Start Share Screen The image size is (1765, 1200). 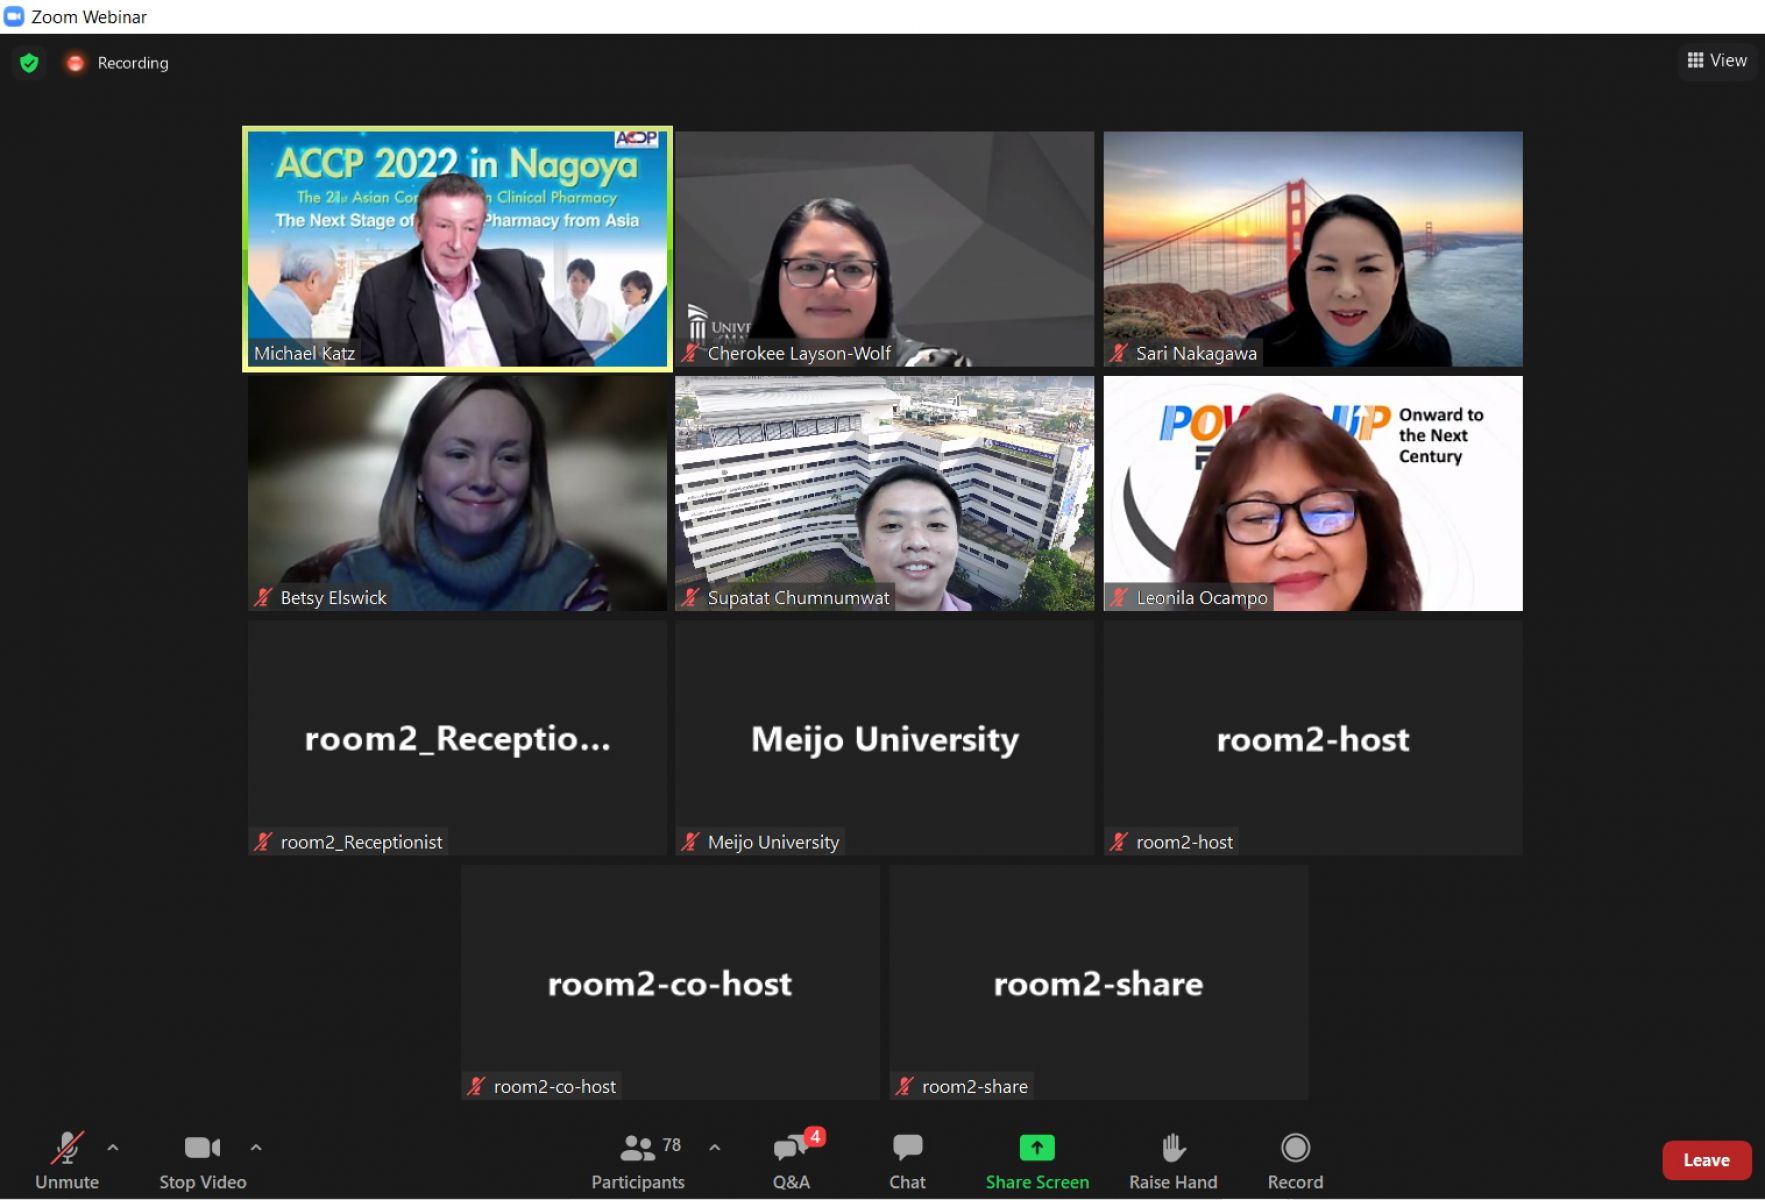pyautogui.click(x=1037, y=1161)
